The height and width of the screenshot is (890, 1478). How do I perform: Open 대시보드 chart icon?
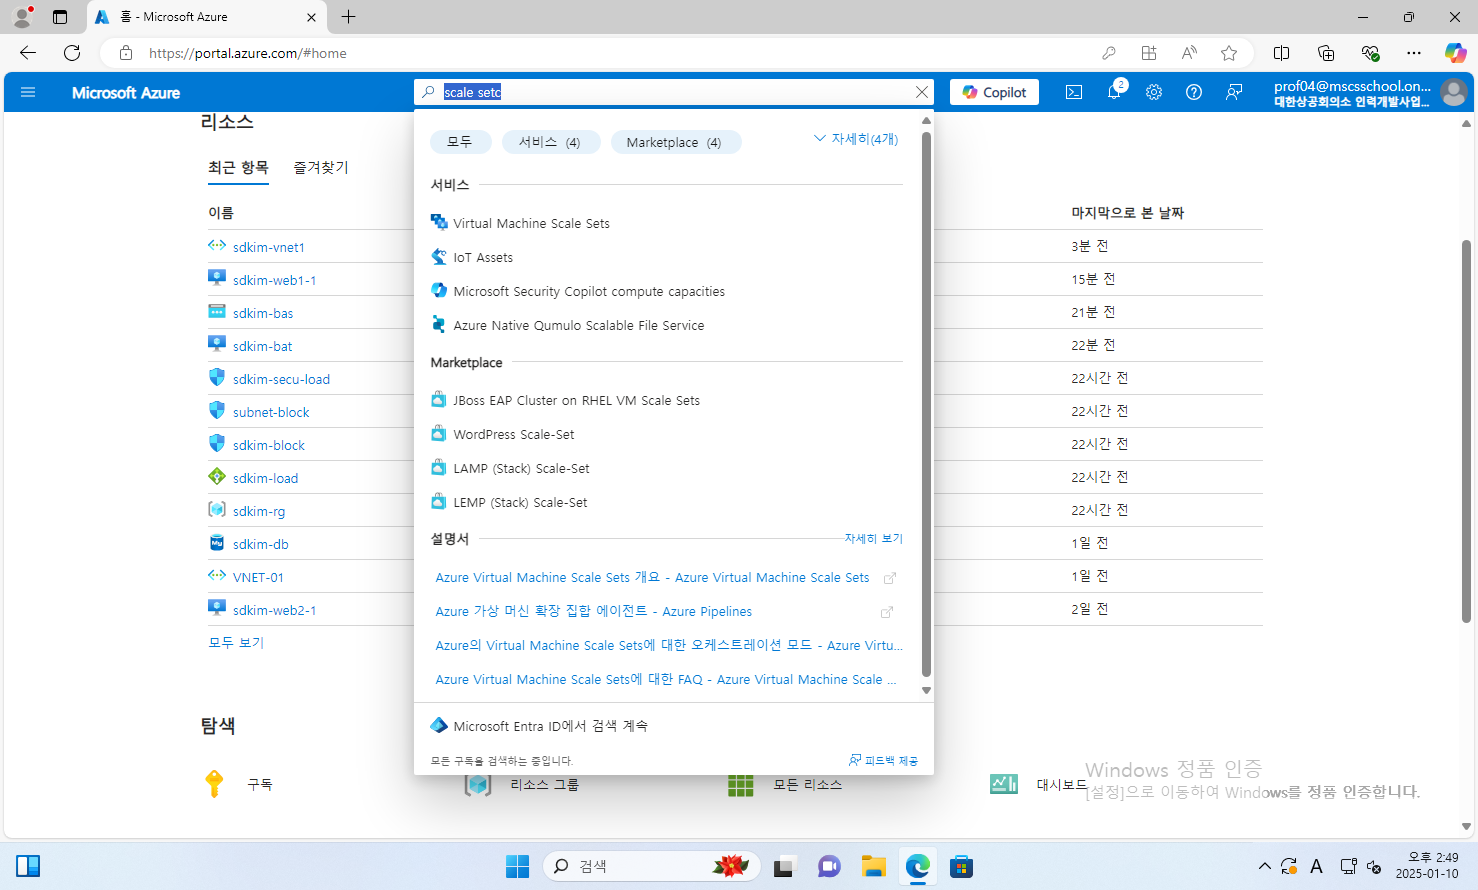[1004, 784]
